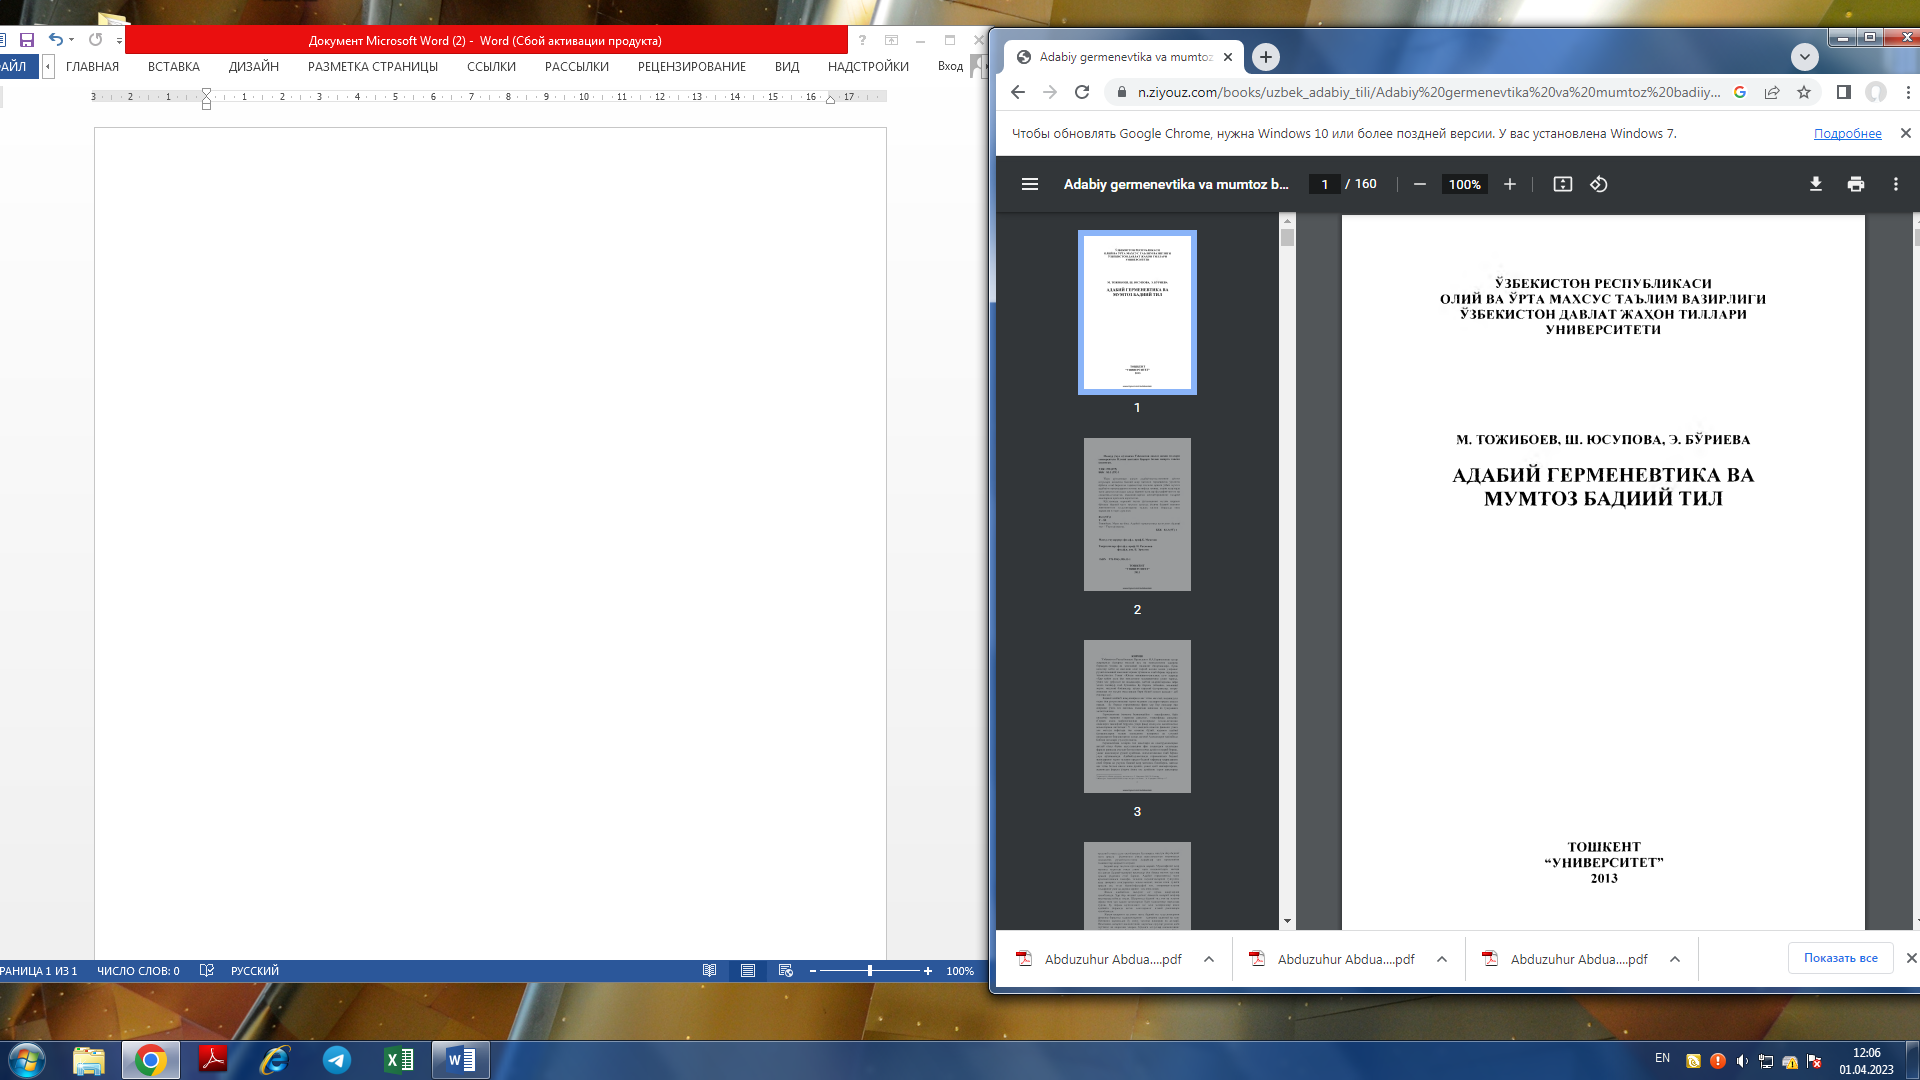Rotate the PDF counterclockwise

point(1598,184)
